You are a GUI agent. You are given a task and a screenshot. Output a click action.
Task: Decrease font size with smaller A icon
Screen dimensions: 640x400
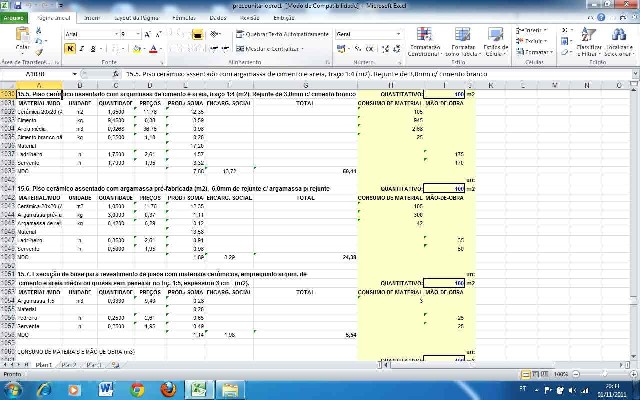click(x=159, y=35)
